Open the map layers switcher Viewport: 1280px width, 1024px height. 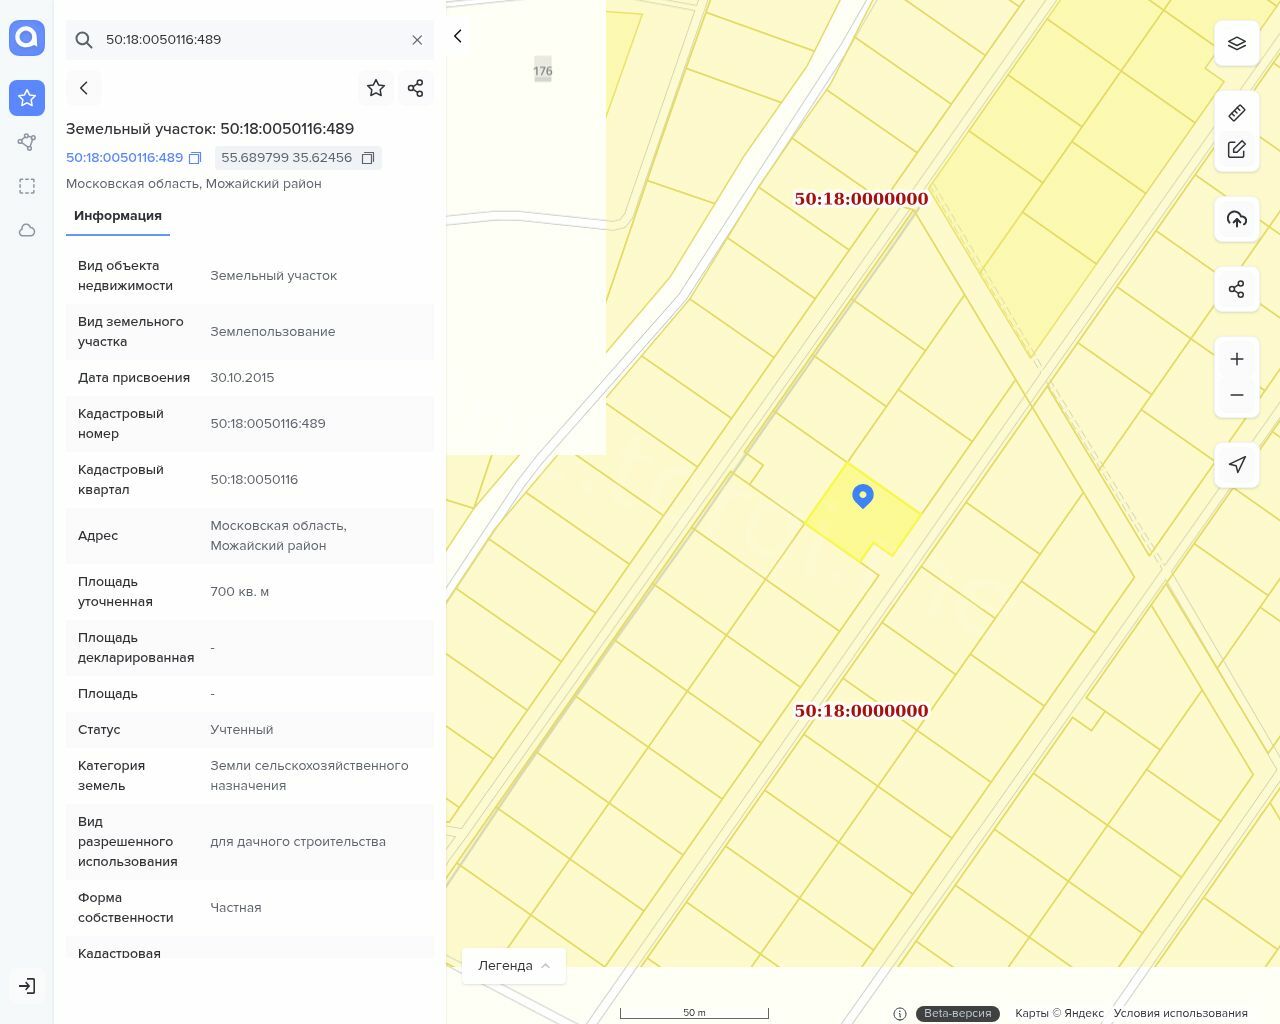pyautogui.click(x=1237, y=43)
